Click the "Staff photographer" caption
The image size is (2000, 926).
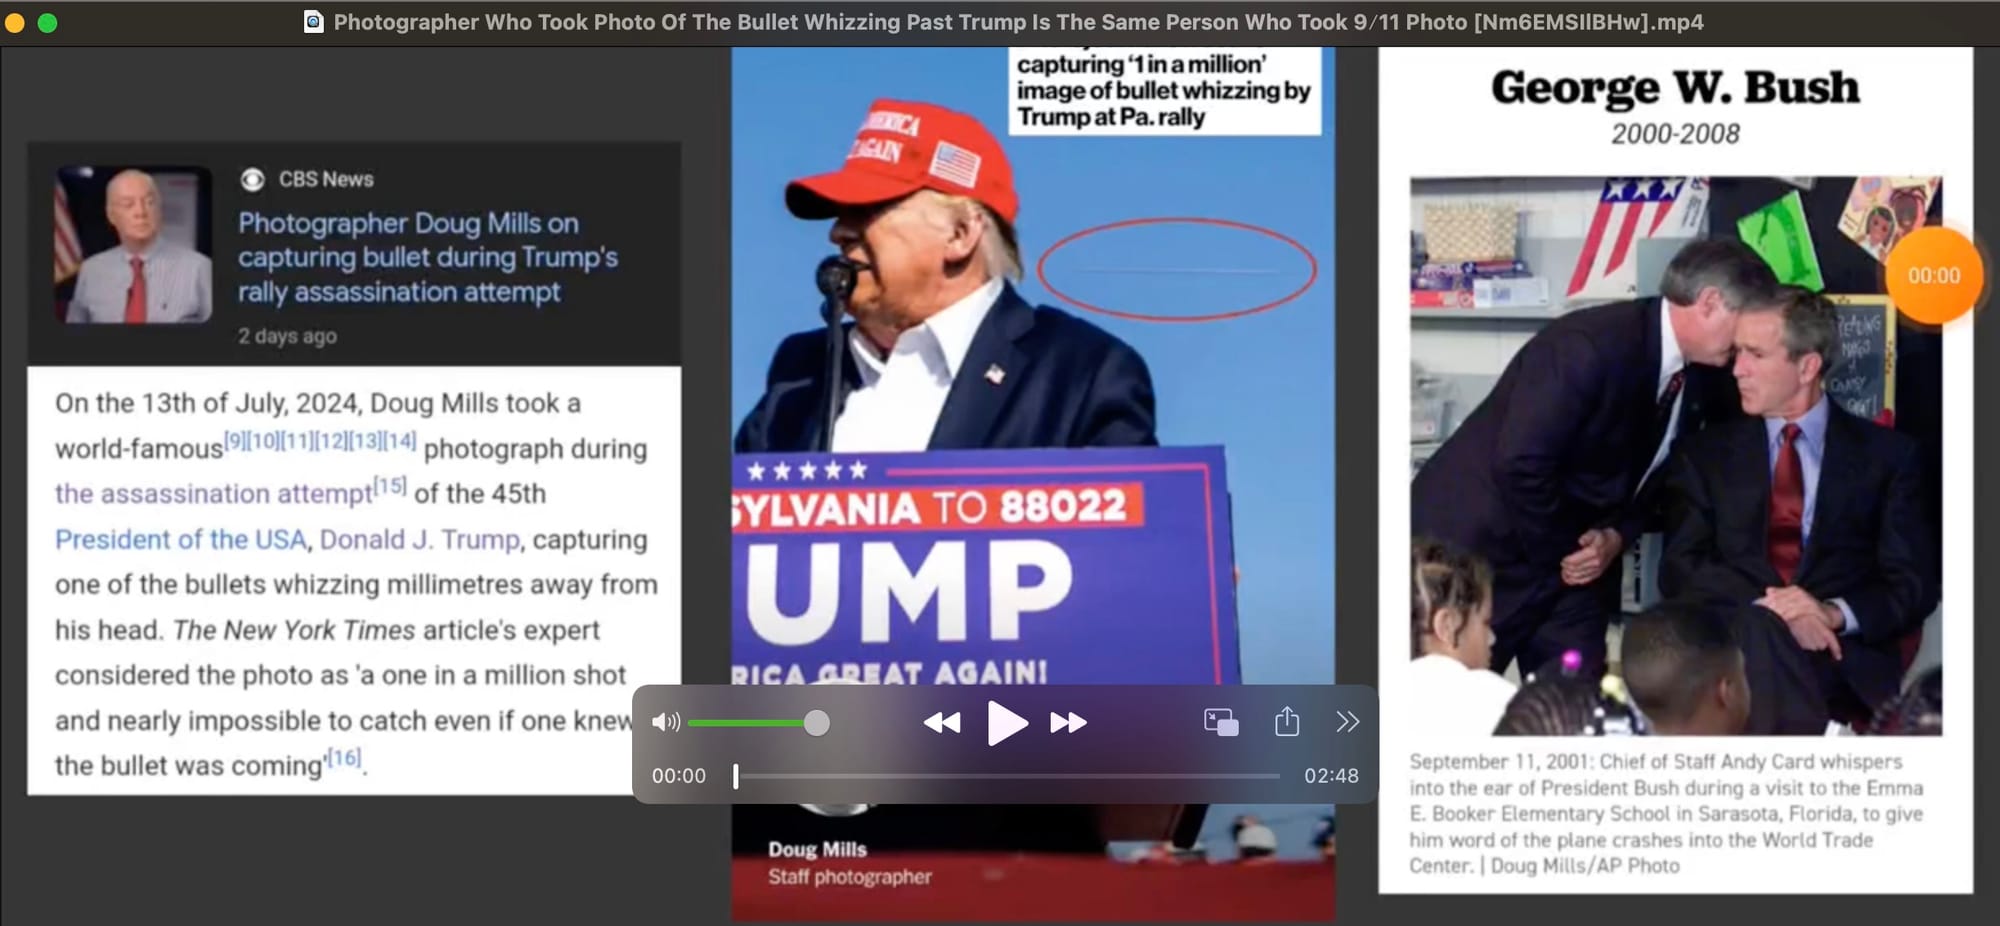[849, 877]
